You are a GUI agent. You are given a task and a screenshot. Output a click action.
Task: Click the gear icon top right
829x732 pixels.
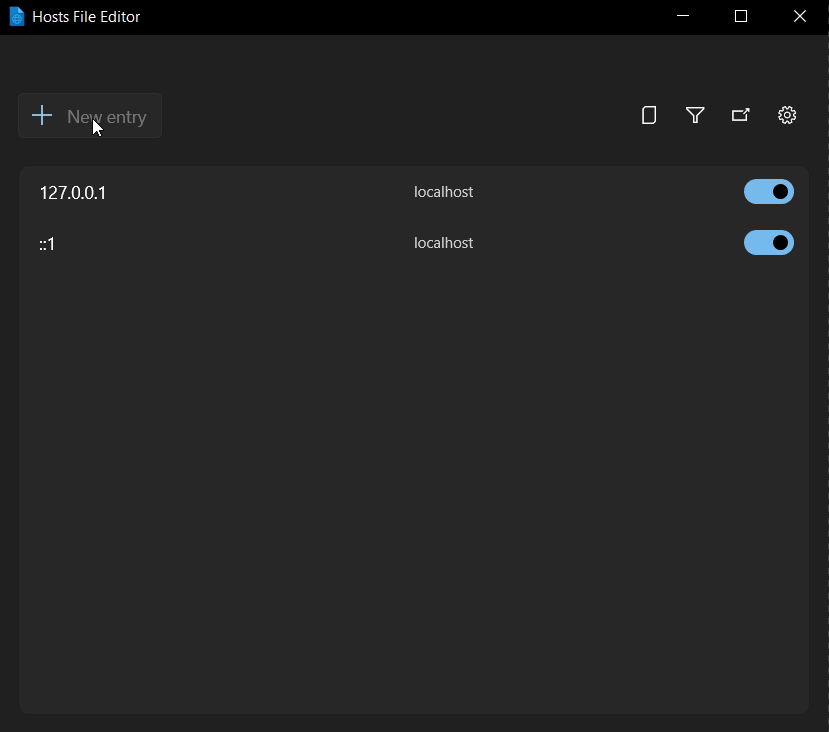(x=786, y=115)
